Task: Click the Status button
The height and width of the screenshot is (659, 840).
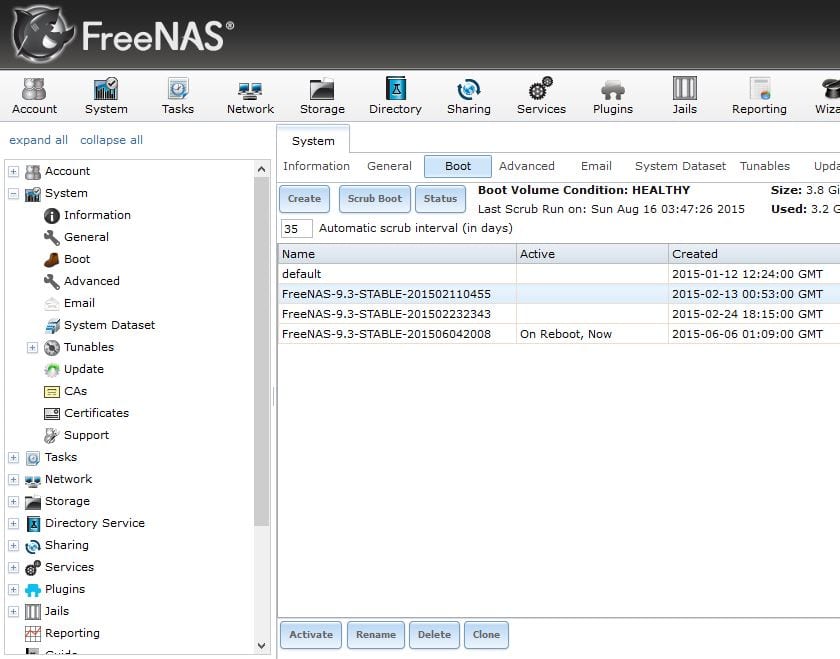Action: pyautogui.click(x=440, y=199)
